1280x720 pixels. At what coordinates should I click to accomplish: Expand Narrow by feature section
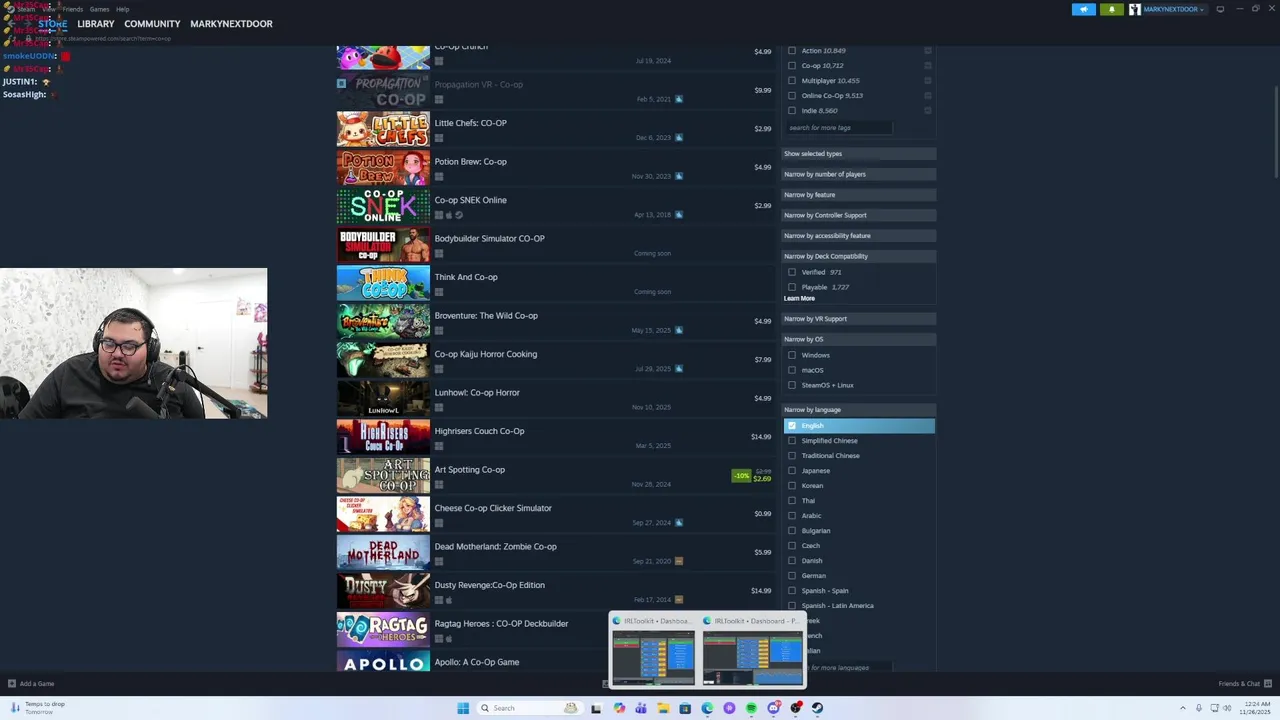click(858, 195)
